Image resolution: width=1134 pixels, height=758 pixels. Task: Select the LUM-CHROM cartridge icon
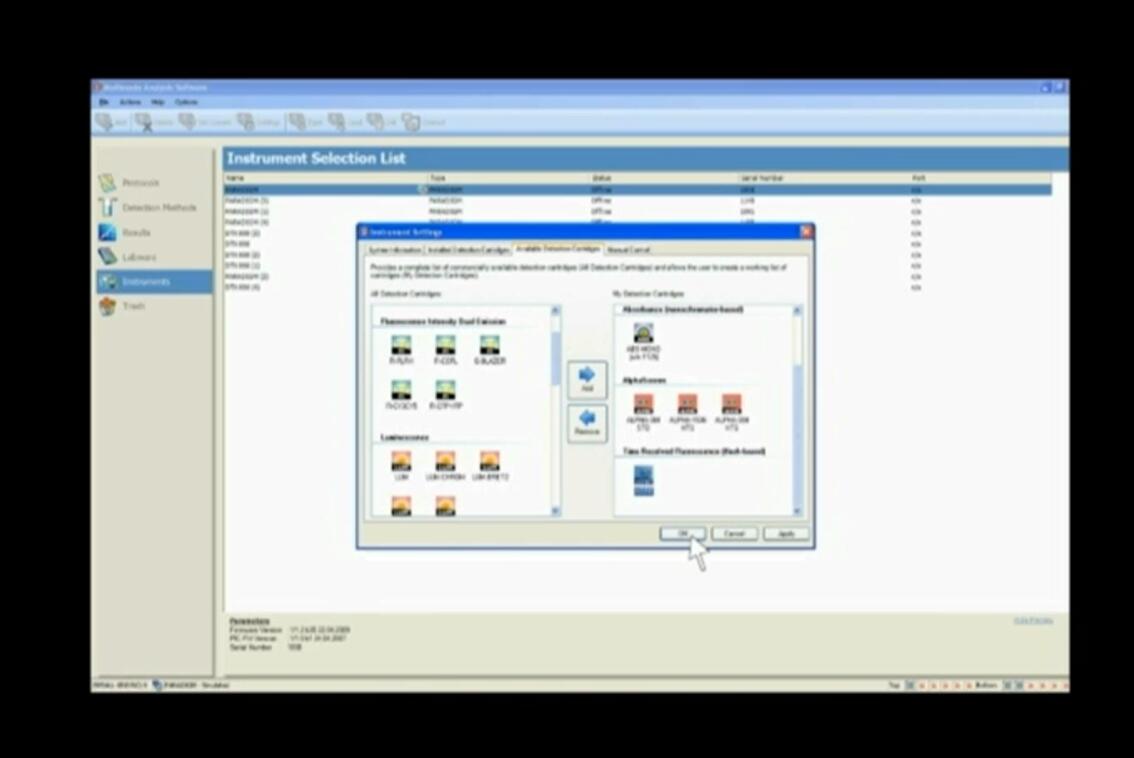pos(446,466)
